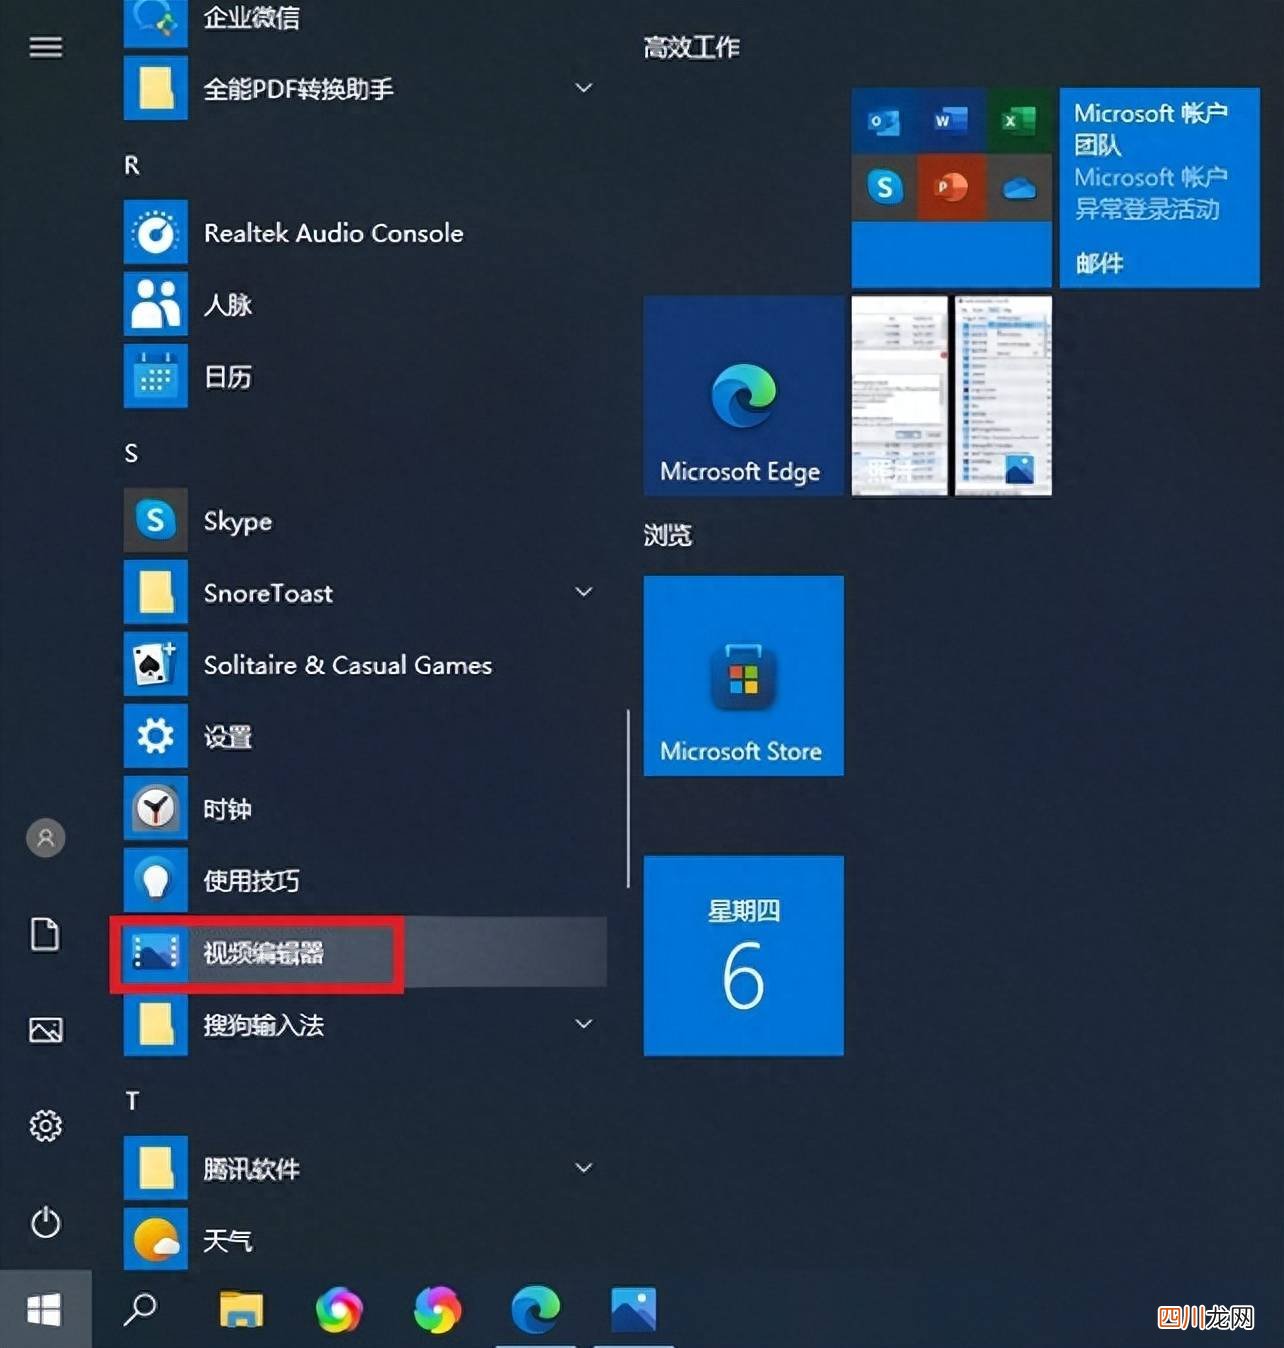This screenshot has width=1284, height=1348.
Task: Click the Excel icon in Office tile
Action: (1018, 121)
